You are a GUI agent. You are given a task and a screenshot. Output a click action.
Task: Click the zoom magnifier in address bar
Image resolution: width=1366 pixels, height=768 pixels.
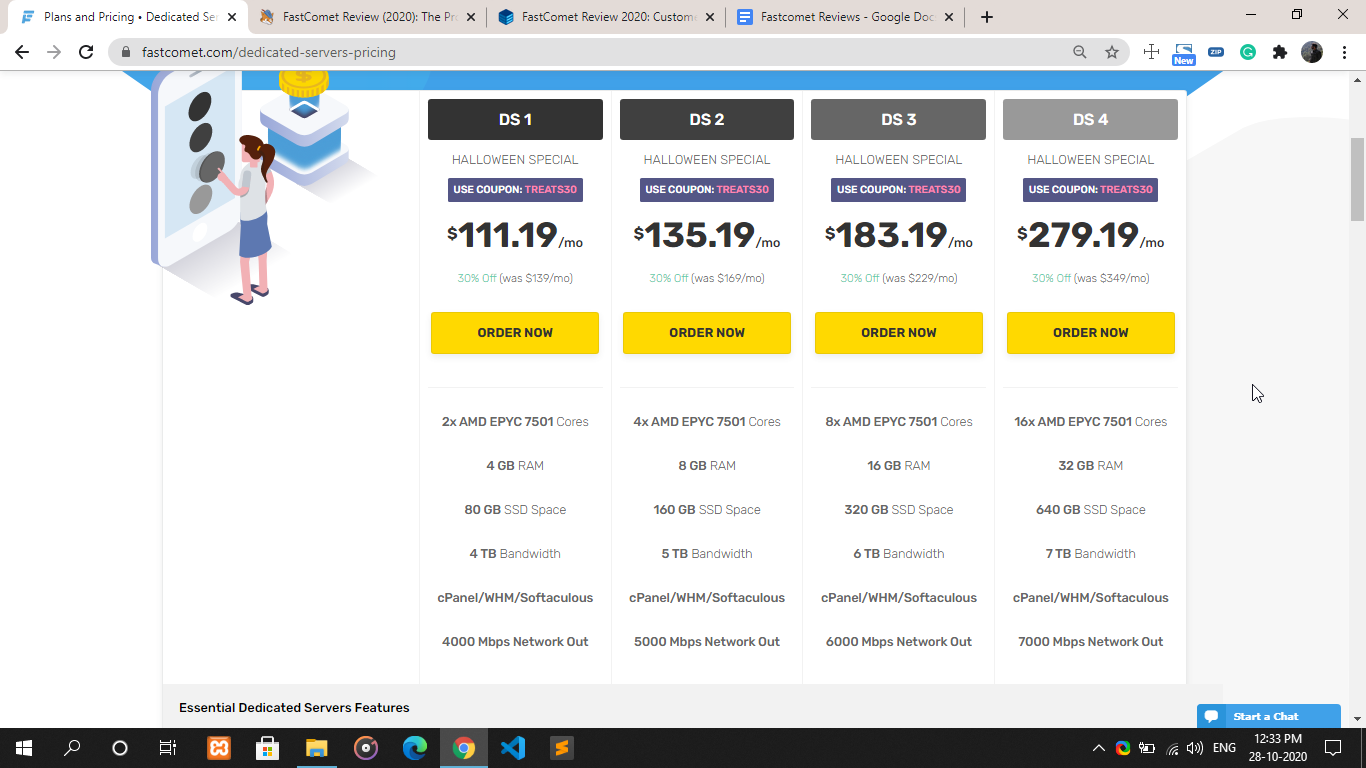[1080, 52]
